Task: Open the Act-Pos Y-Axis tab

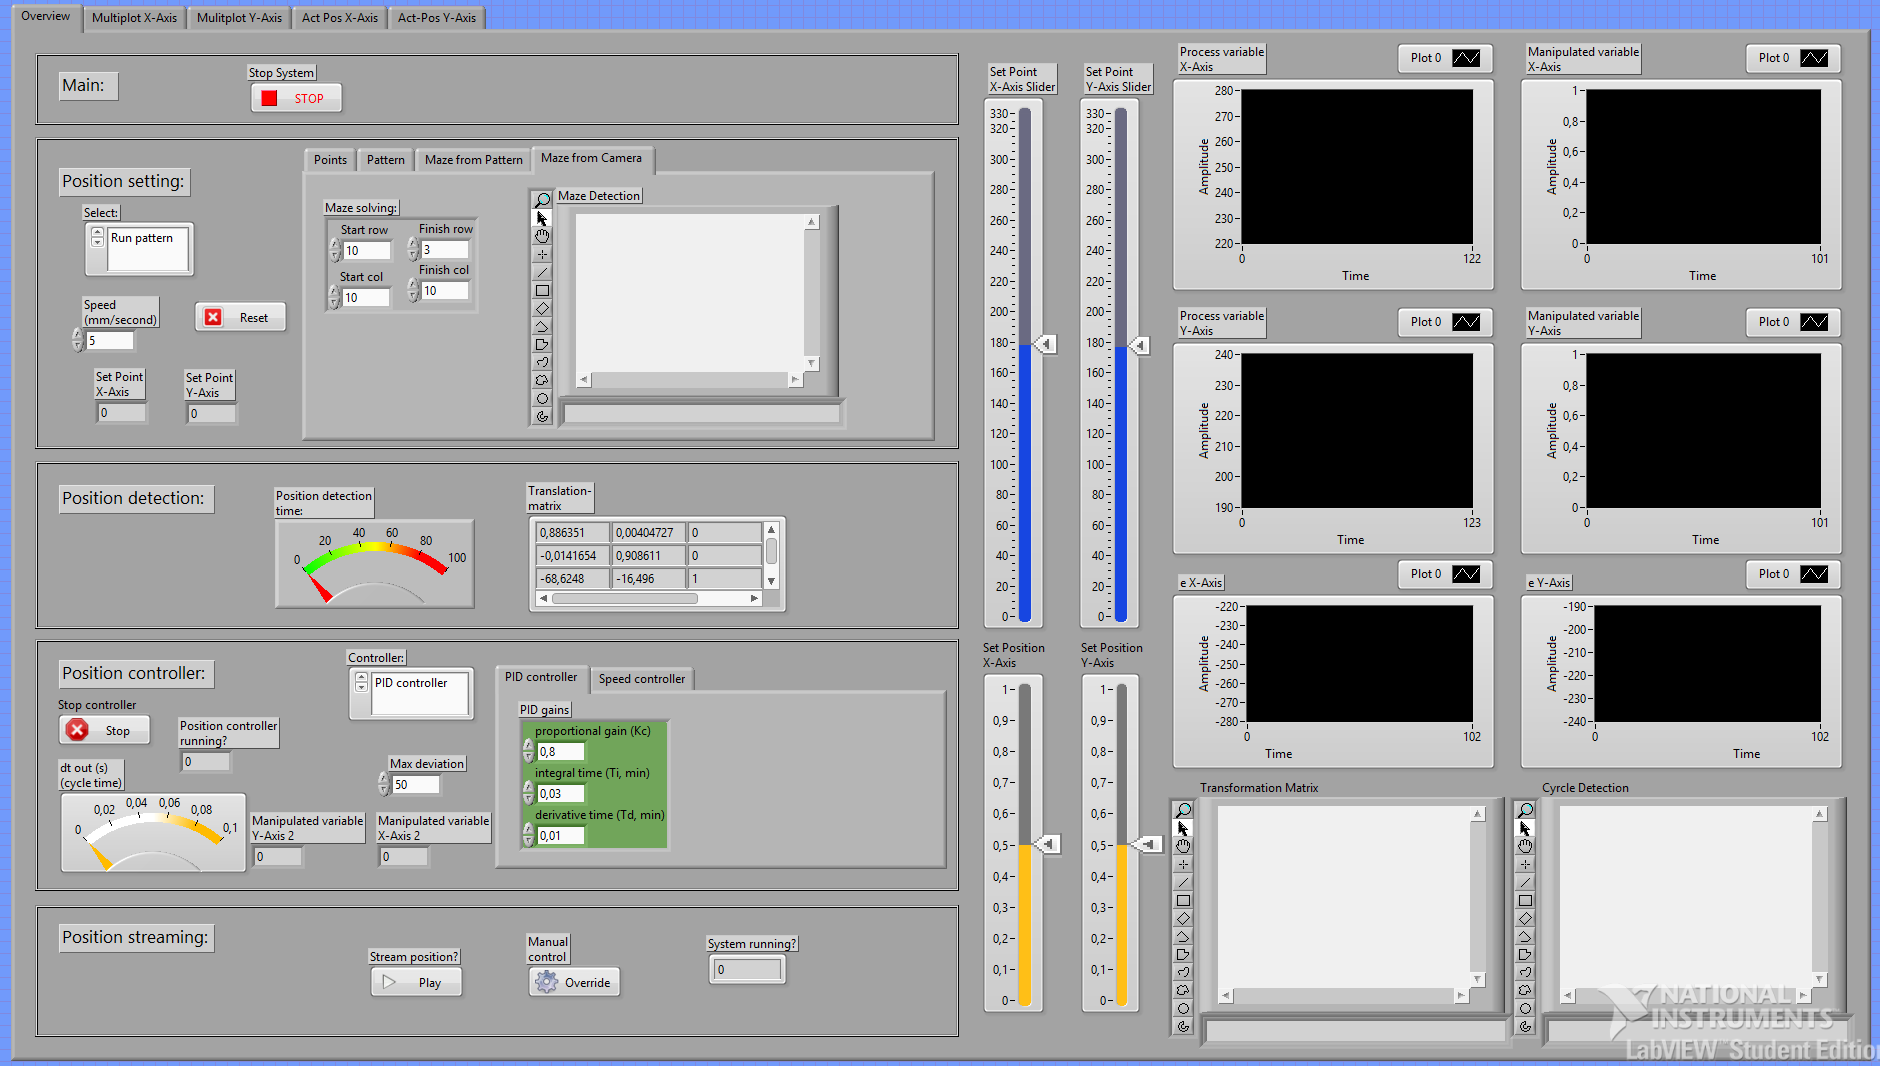Action: click(x=437, y=18)
